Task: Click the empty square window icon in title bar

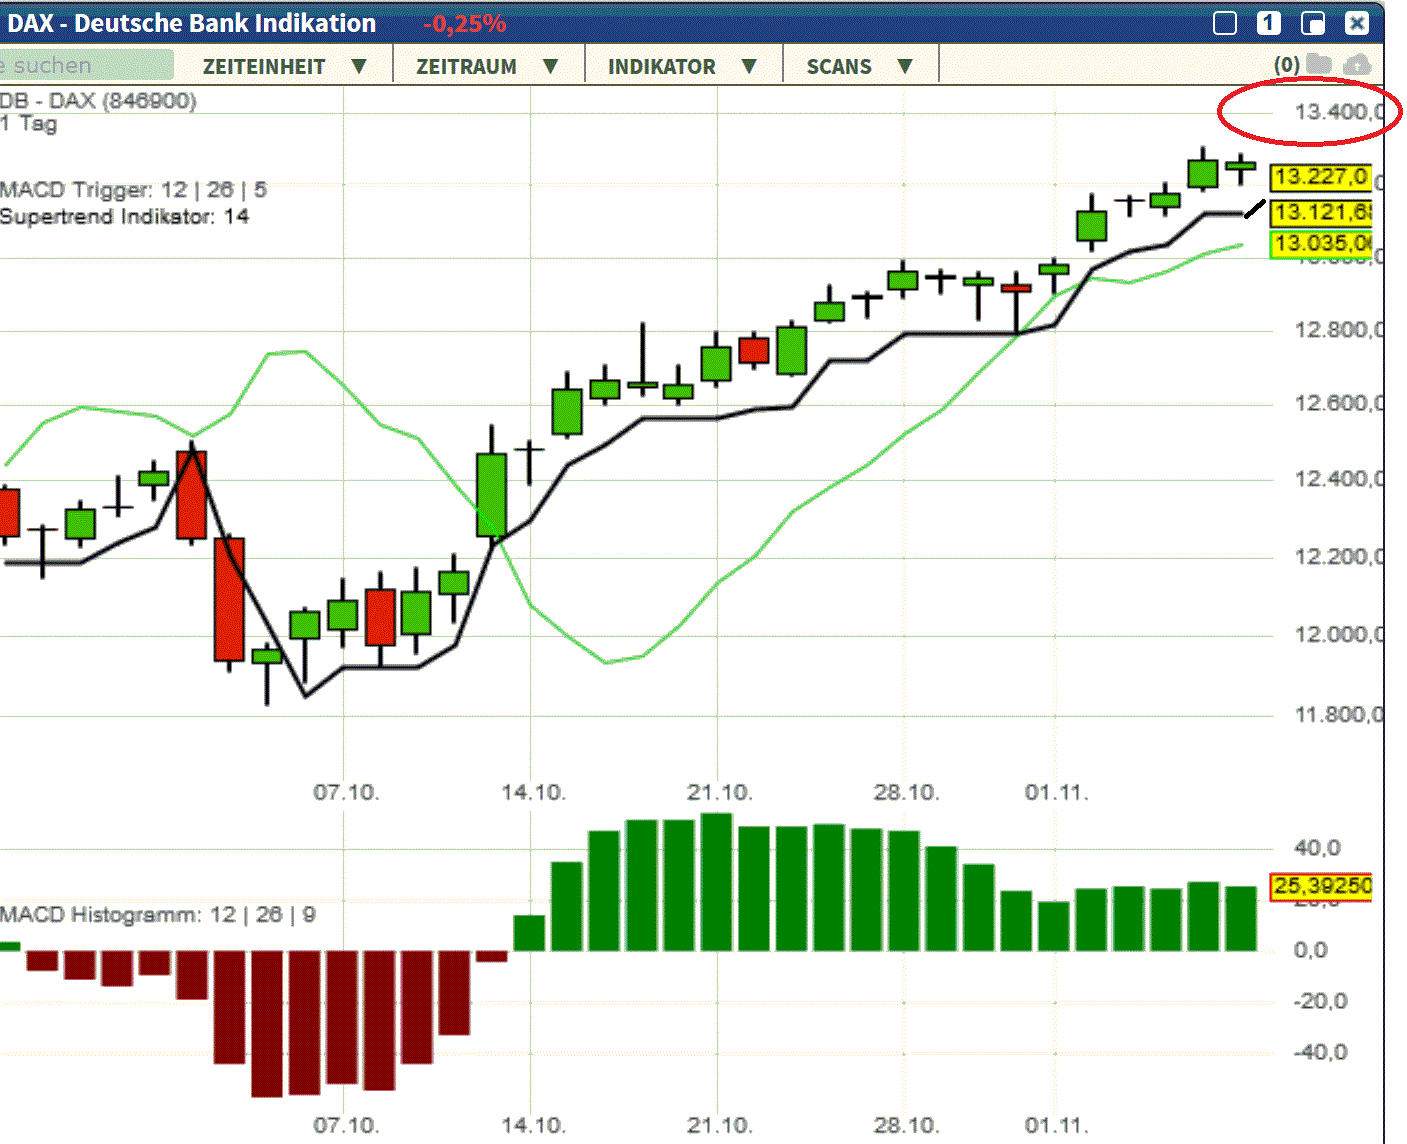Action: point(1225,23)
